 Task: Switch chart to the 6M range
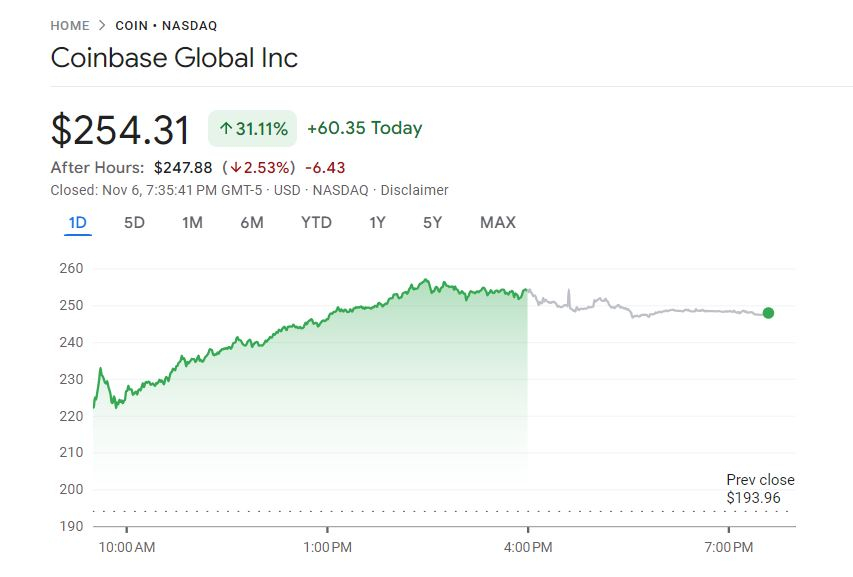click(252, 222)
